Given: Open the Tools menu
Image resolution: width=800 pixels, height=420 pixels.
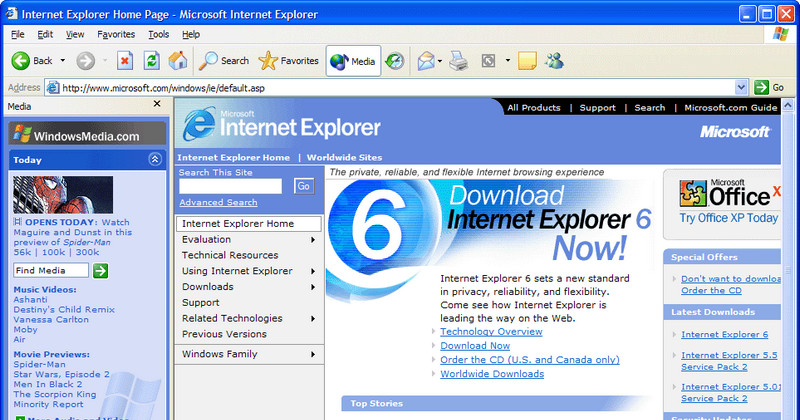Looking at the screenshot, I should click(159, 34).
